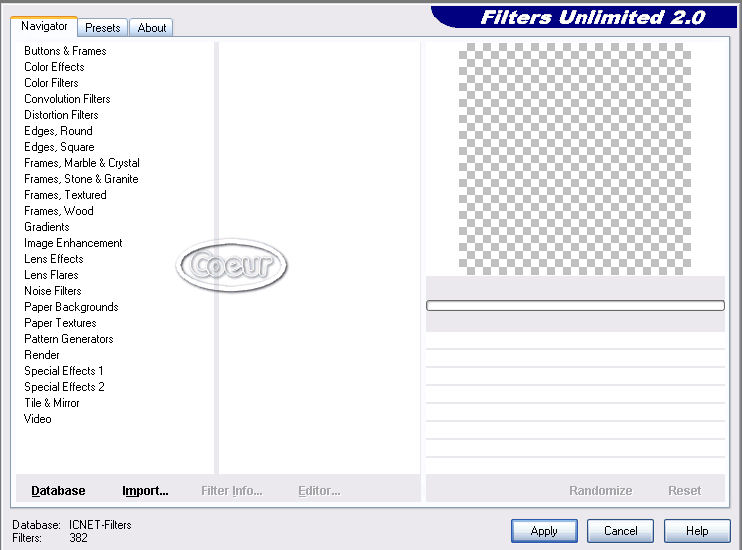Pick the Frames, Wood category
742x550 pixels.
[59, 211]
